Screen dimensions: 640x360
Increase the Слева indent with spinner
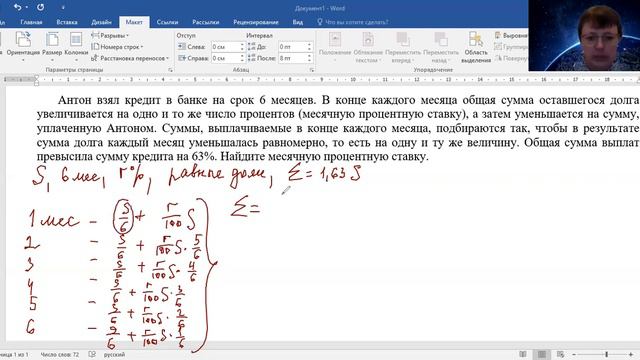click(x=242, y=44)
